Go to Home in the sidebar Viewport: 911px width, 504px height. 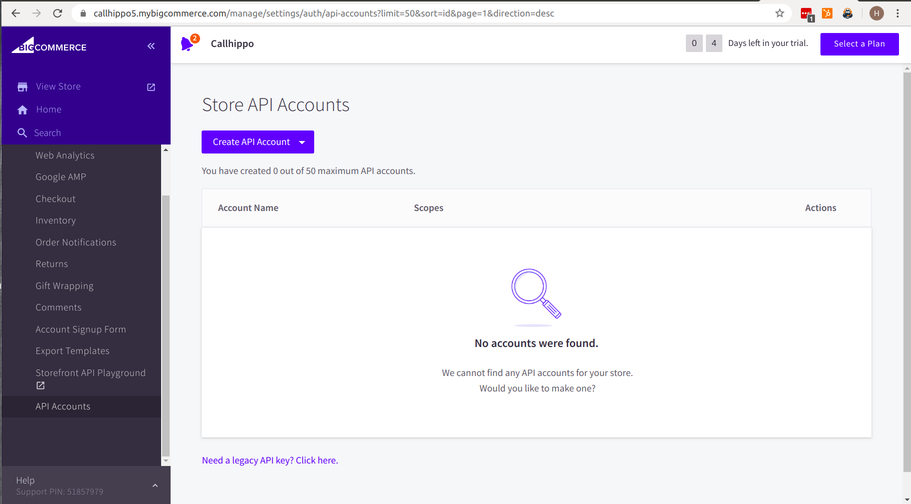(48, 109)
